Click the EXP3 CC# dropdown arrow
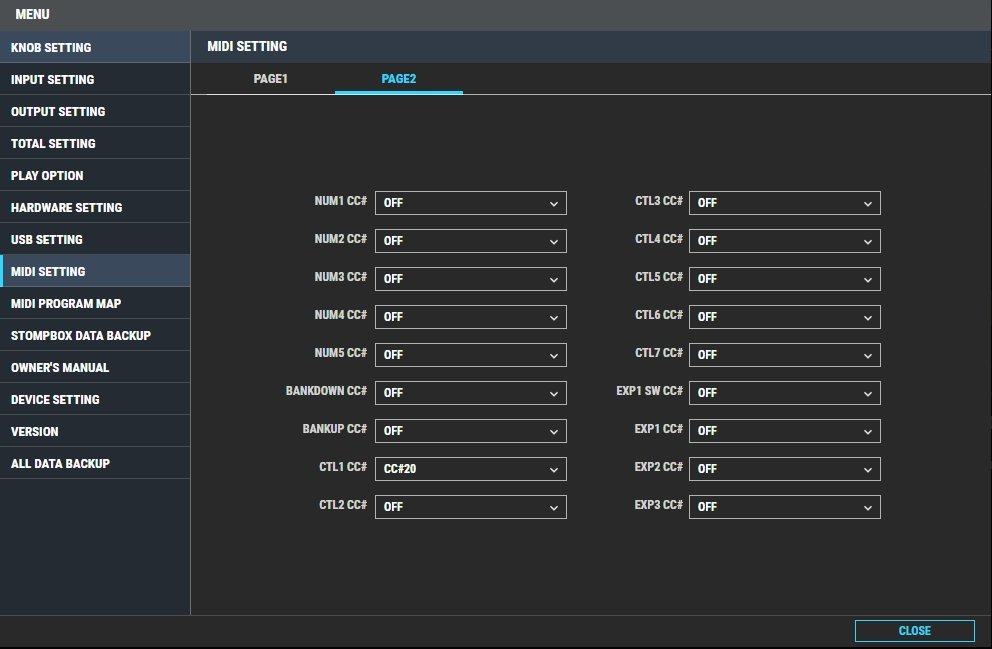 coord(867,507)
